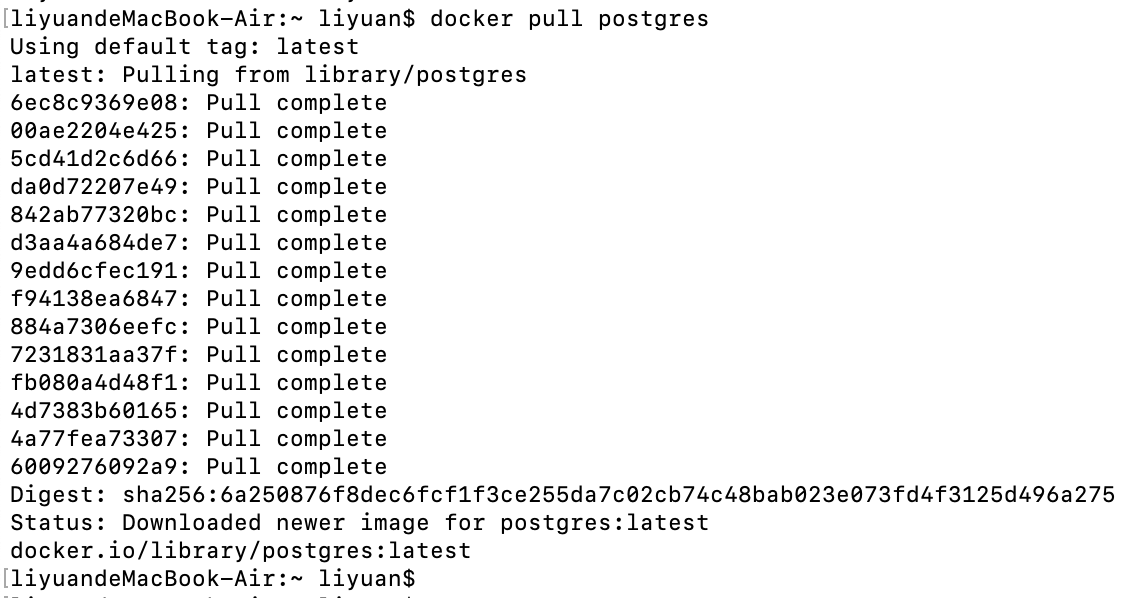Click layer ID 7231831aa37f

coord(101,355)
